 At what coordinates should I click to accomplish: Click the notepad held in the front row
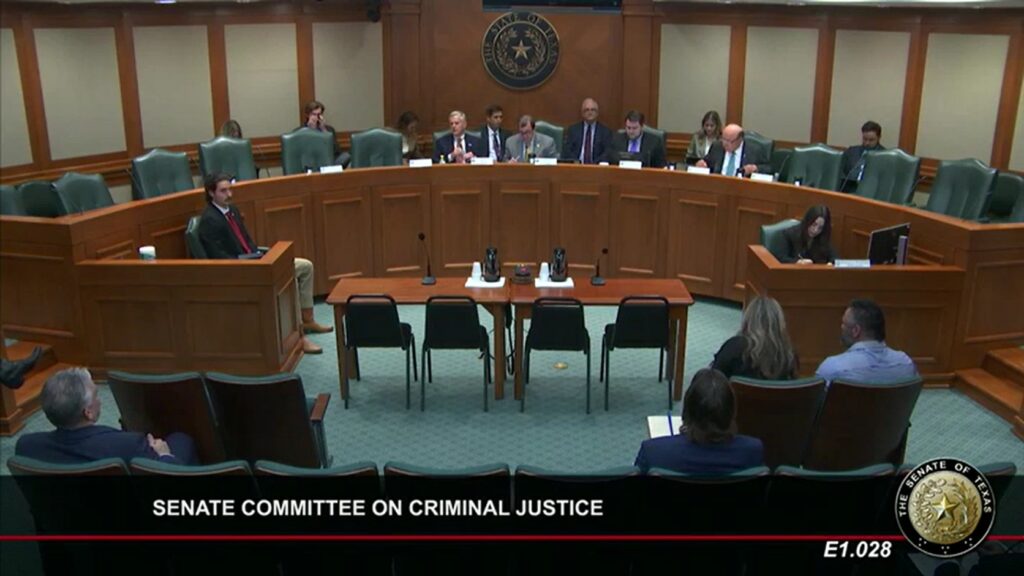tap(664, 426)
